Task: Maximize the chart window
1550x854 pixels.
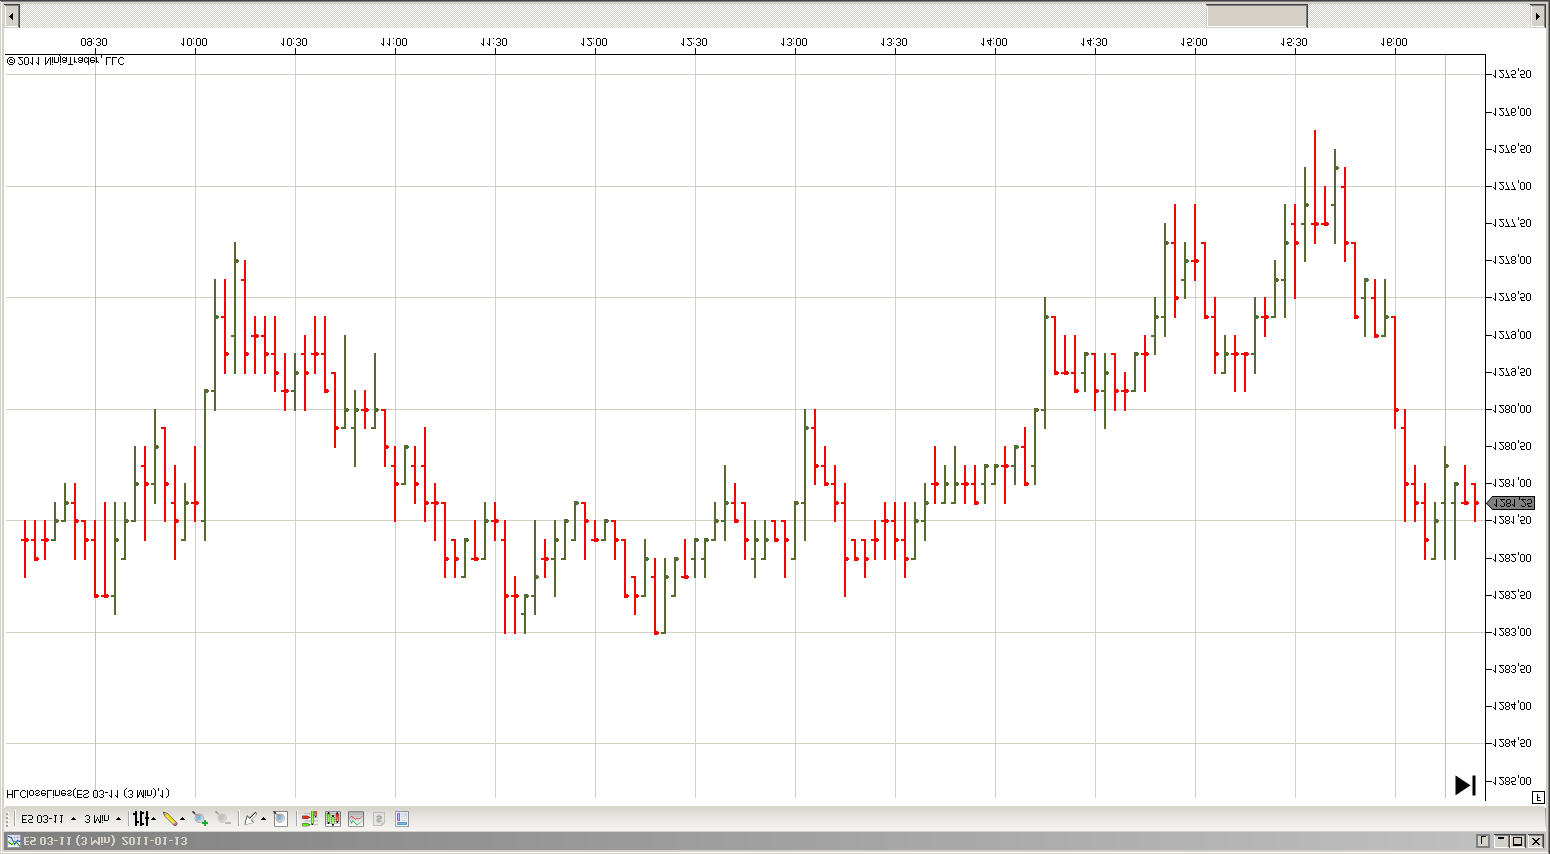Action: coord(1518,841)
